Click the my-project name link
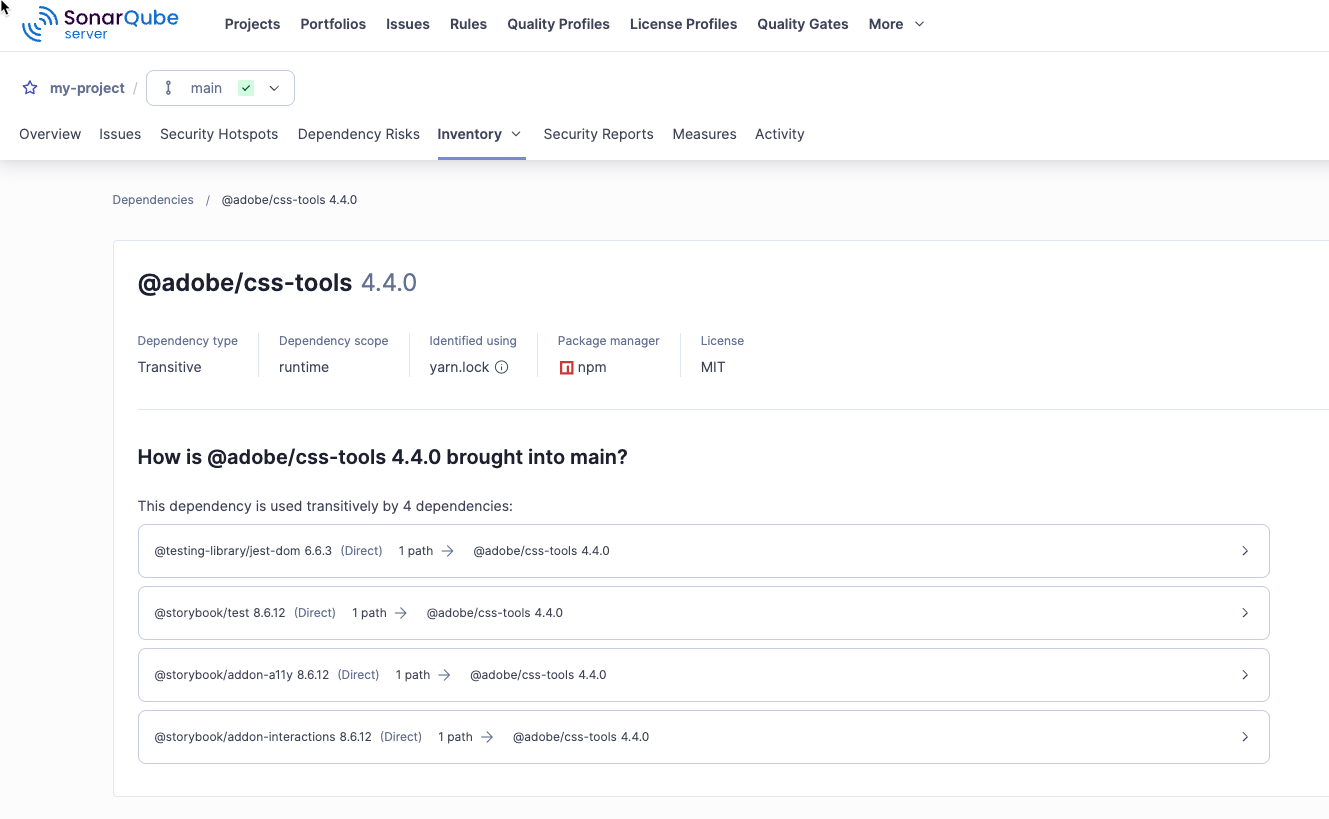Image resolution: width=1329 pixels, height=819 pixels. pyautogui.click(x=87, y=88)
